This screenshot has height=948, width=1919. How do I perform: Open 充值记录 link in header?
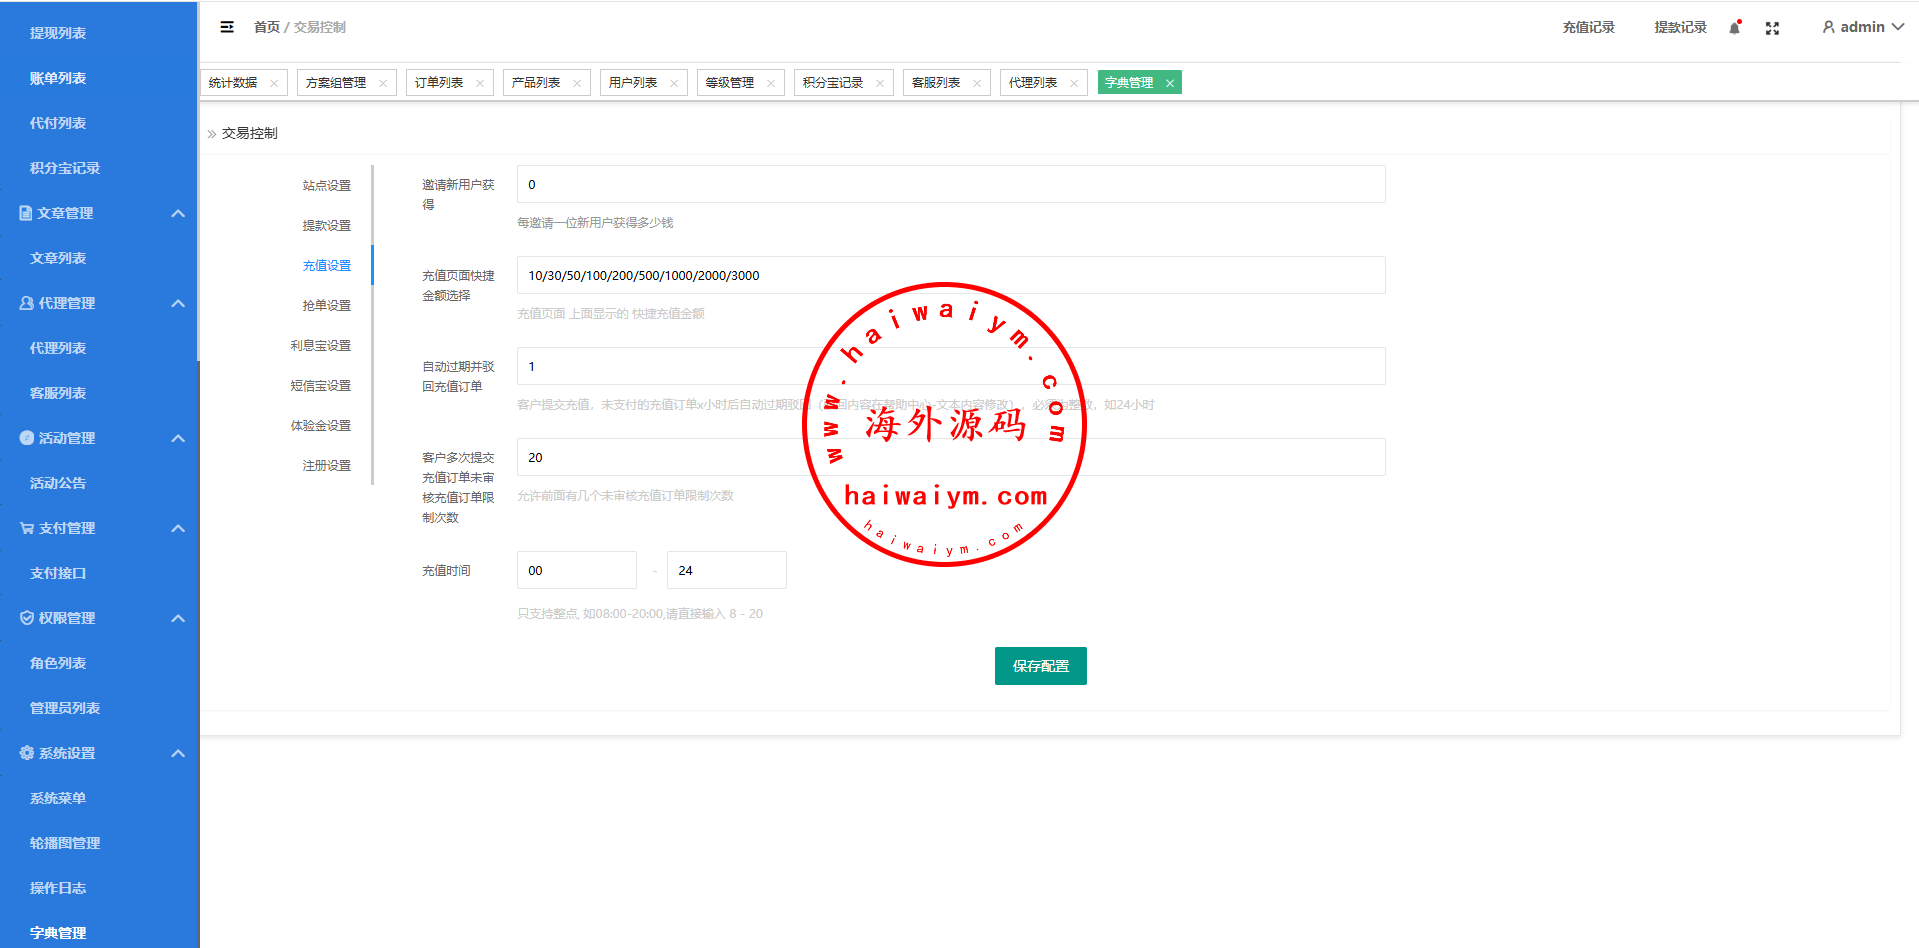1588,27
